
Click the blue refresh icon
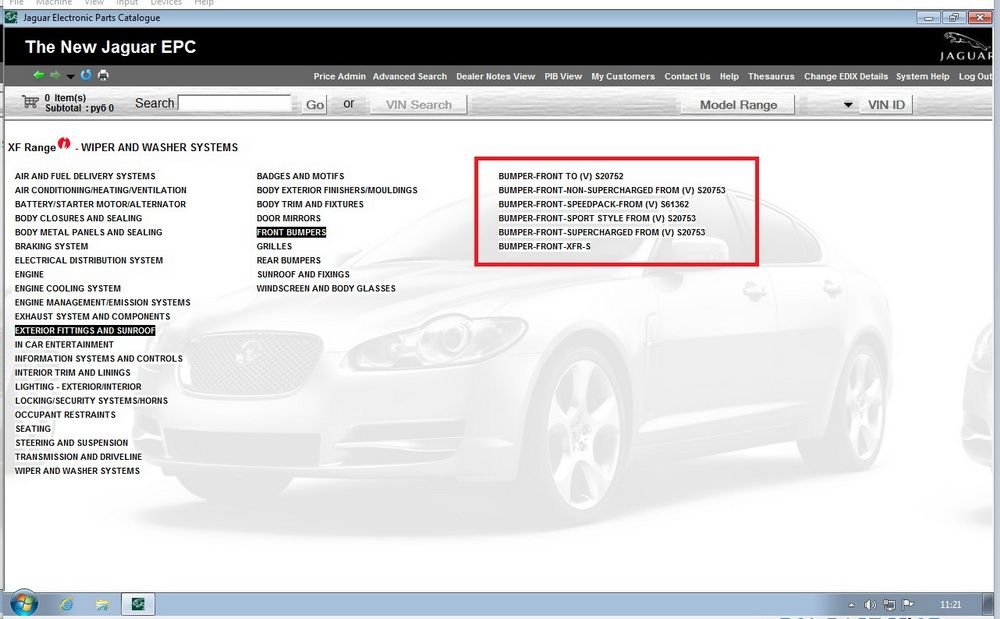coord(86,75)
